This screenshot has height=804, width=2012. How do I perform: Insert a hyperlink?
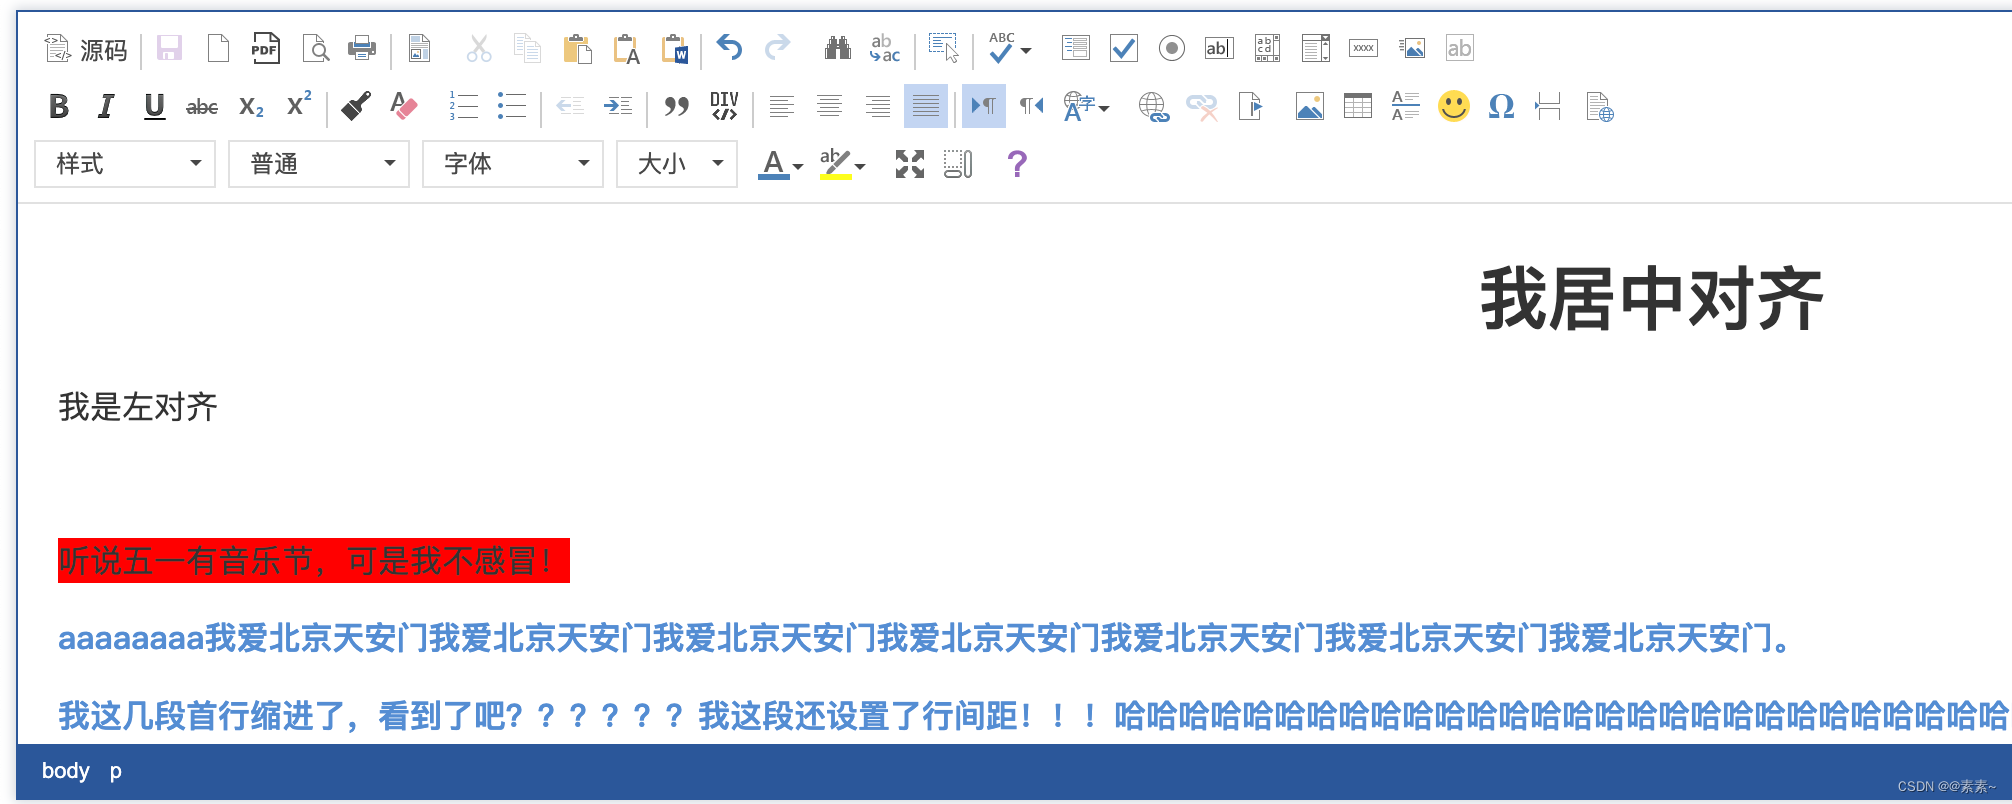(x=1153, y=106)
